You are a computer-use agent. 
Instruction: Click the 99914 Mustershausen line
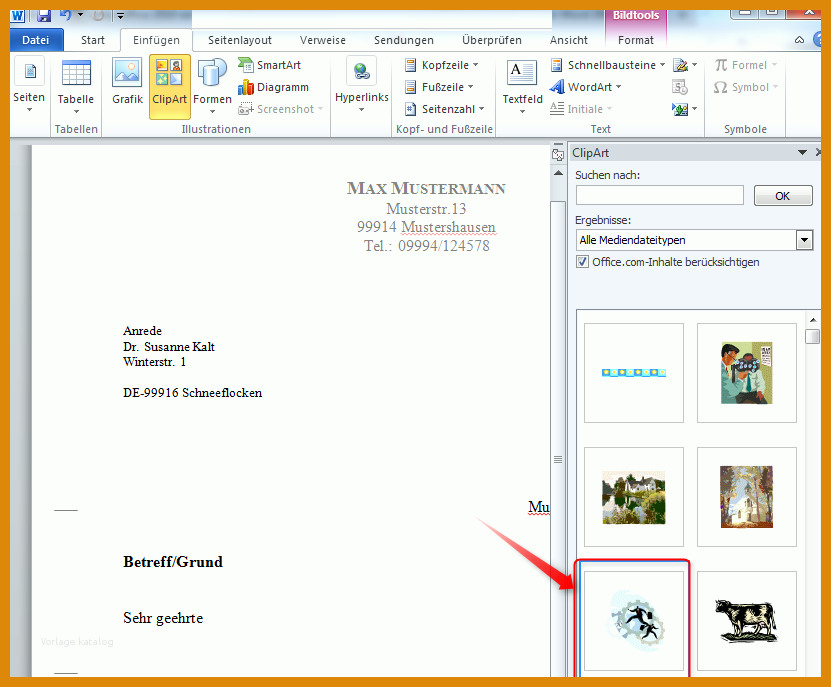[426, 227]
